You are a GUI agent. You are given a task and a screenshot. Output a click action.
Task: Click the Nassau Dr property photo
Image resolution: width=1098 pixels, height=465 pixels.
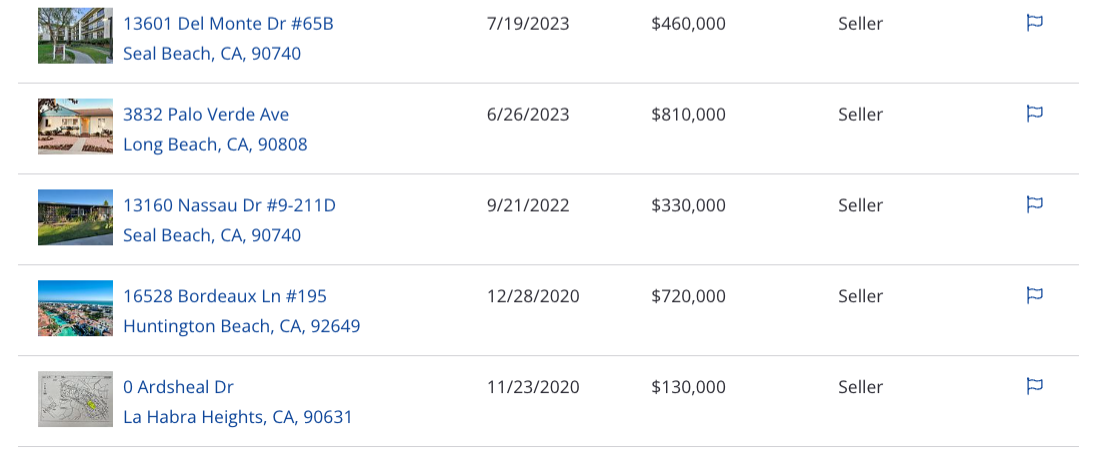(x=75, y=217)
